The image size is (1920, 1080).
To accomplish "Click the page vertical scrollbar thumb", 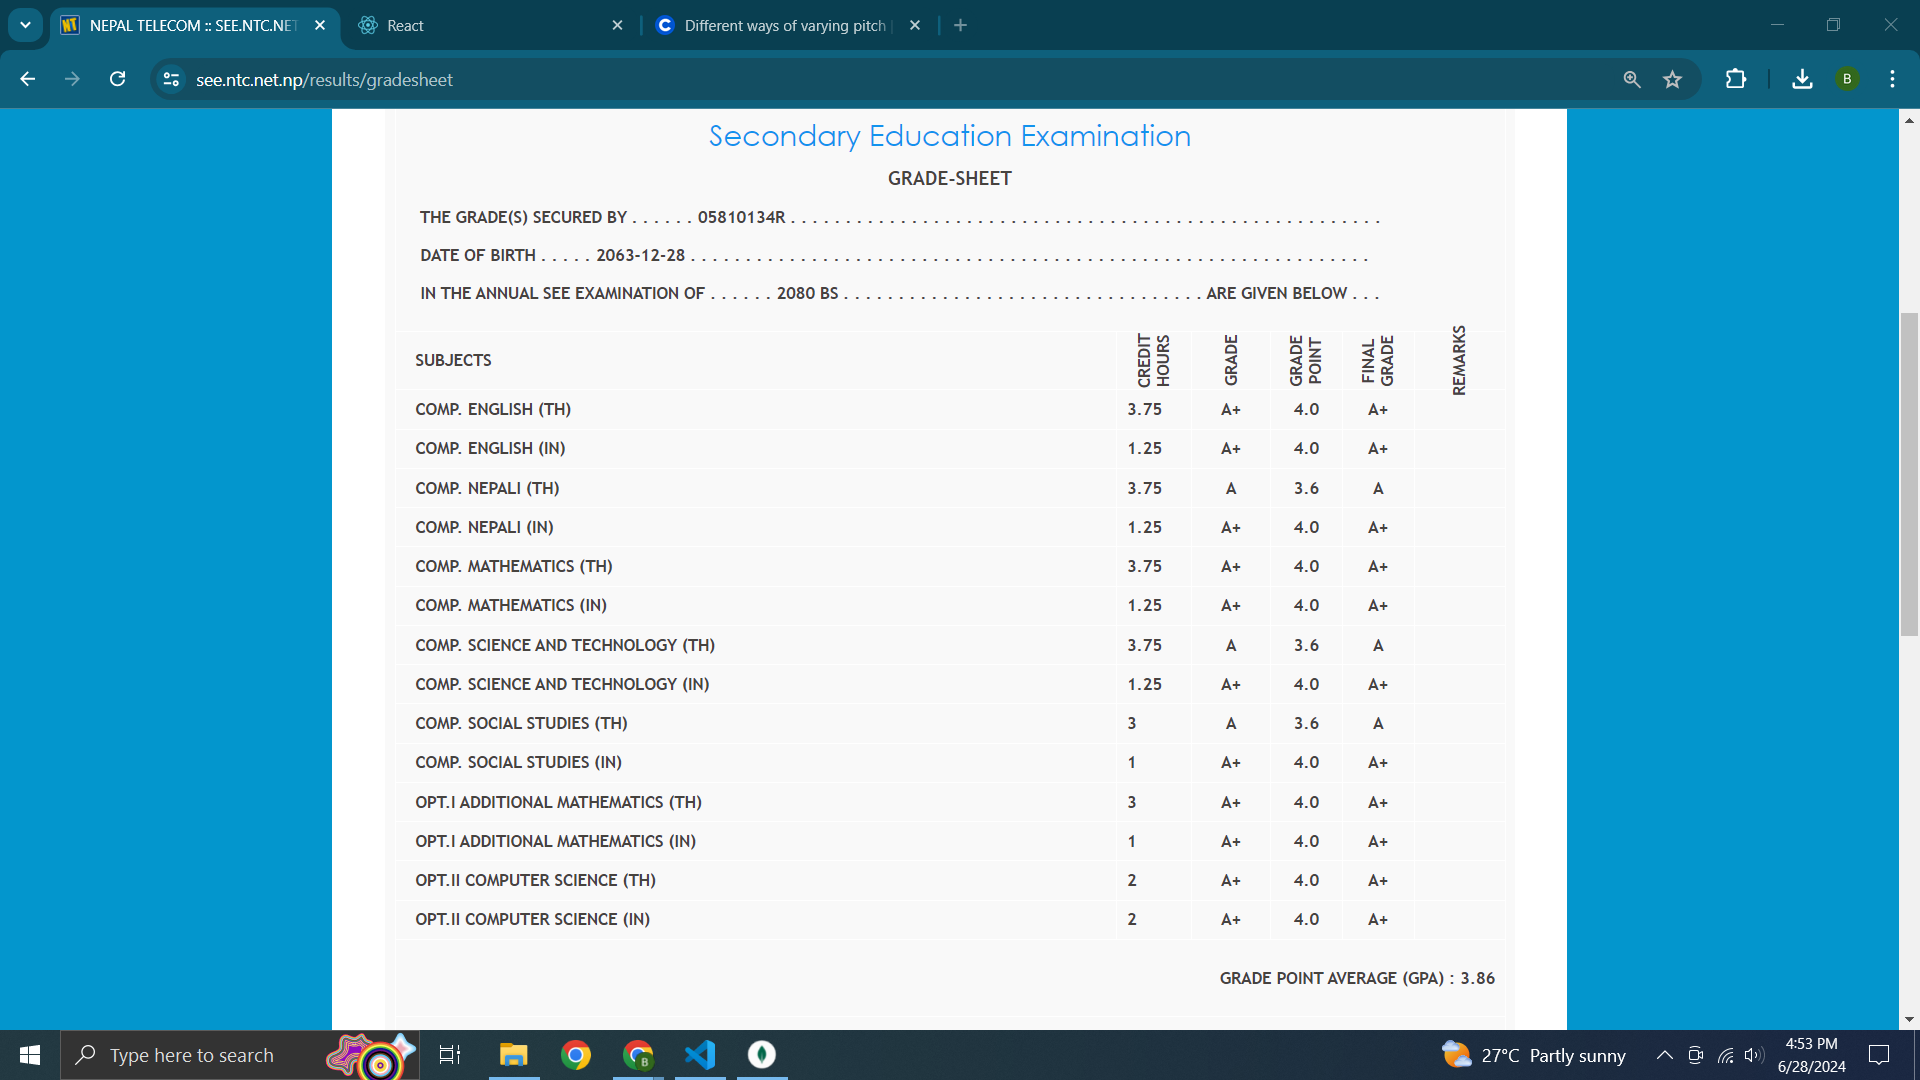I will 1909,475.
